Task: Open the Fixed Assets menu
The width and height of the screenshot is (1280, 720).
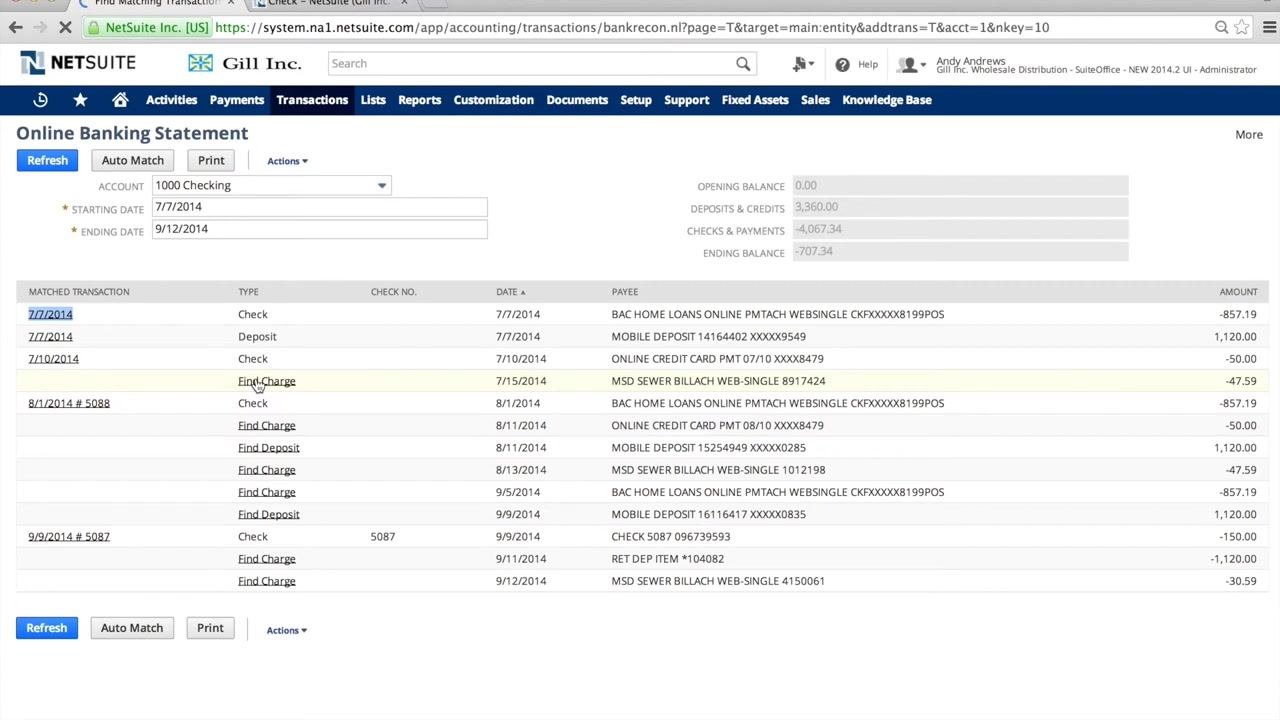Action: [755, 100]
